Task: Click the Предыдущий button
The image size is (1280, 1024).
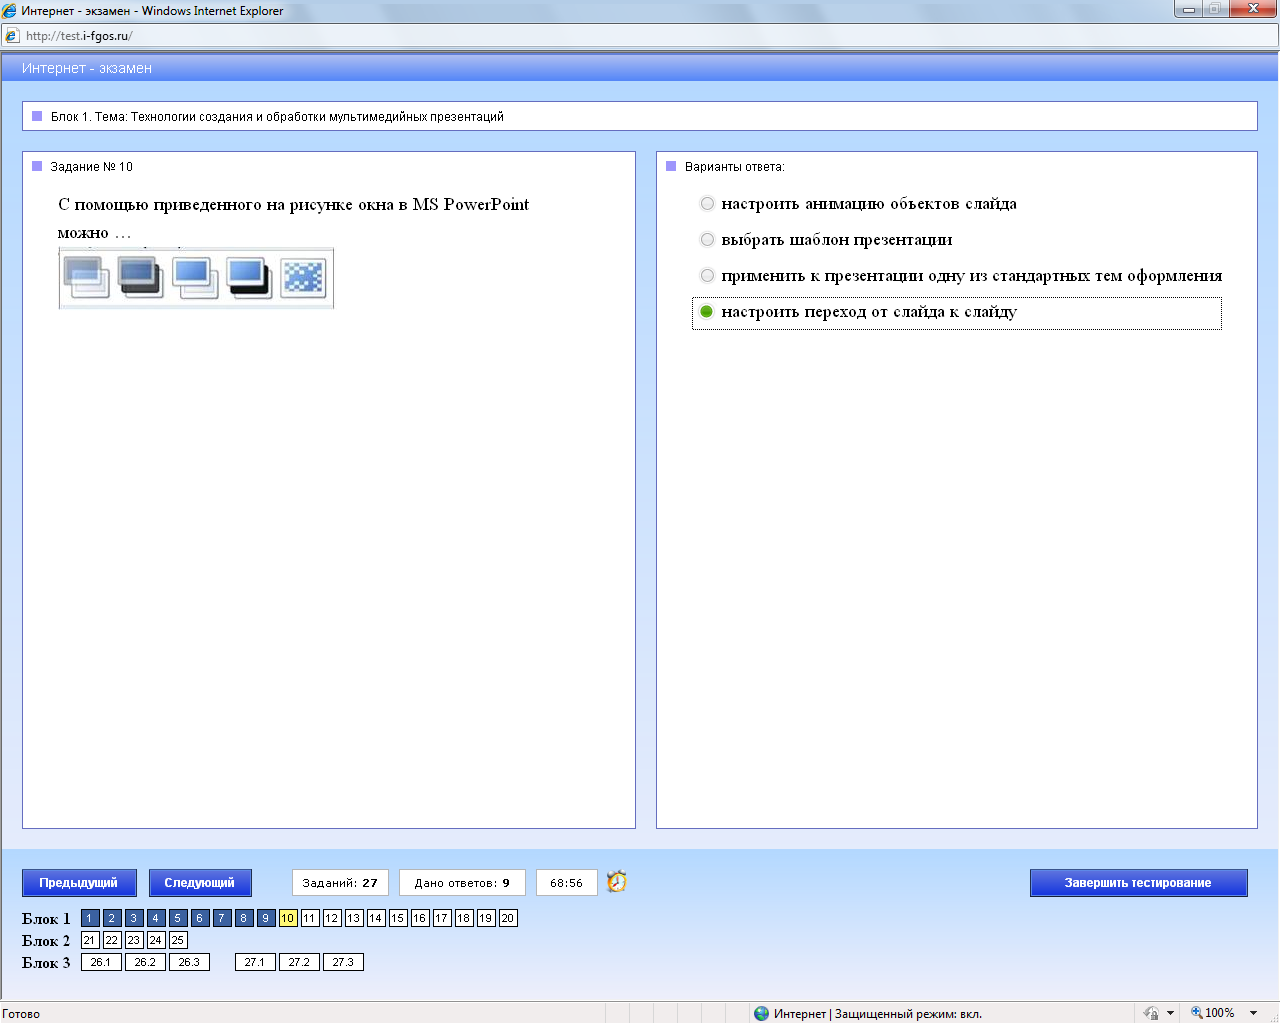Action: point(79,883)
